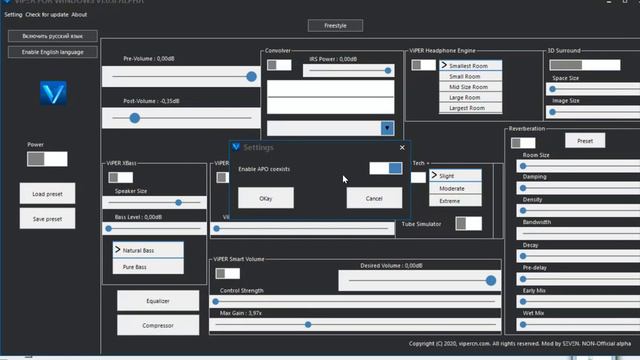Toggle ViPER Headphone Engine switch

(x=423, y=65)
